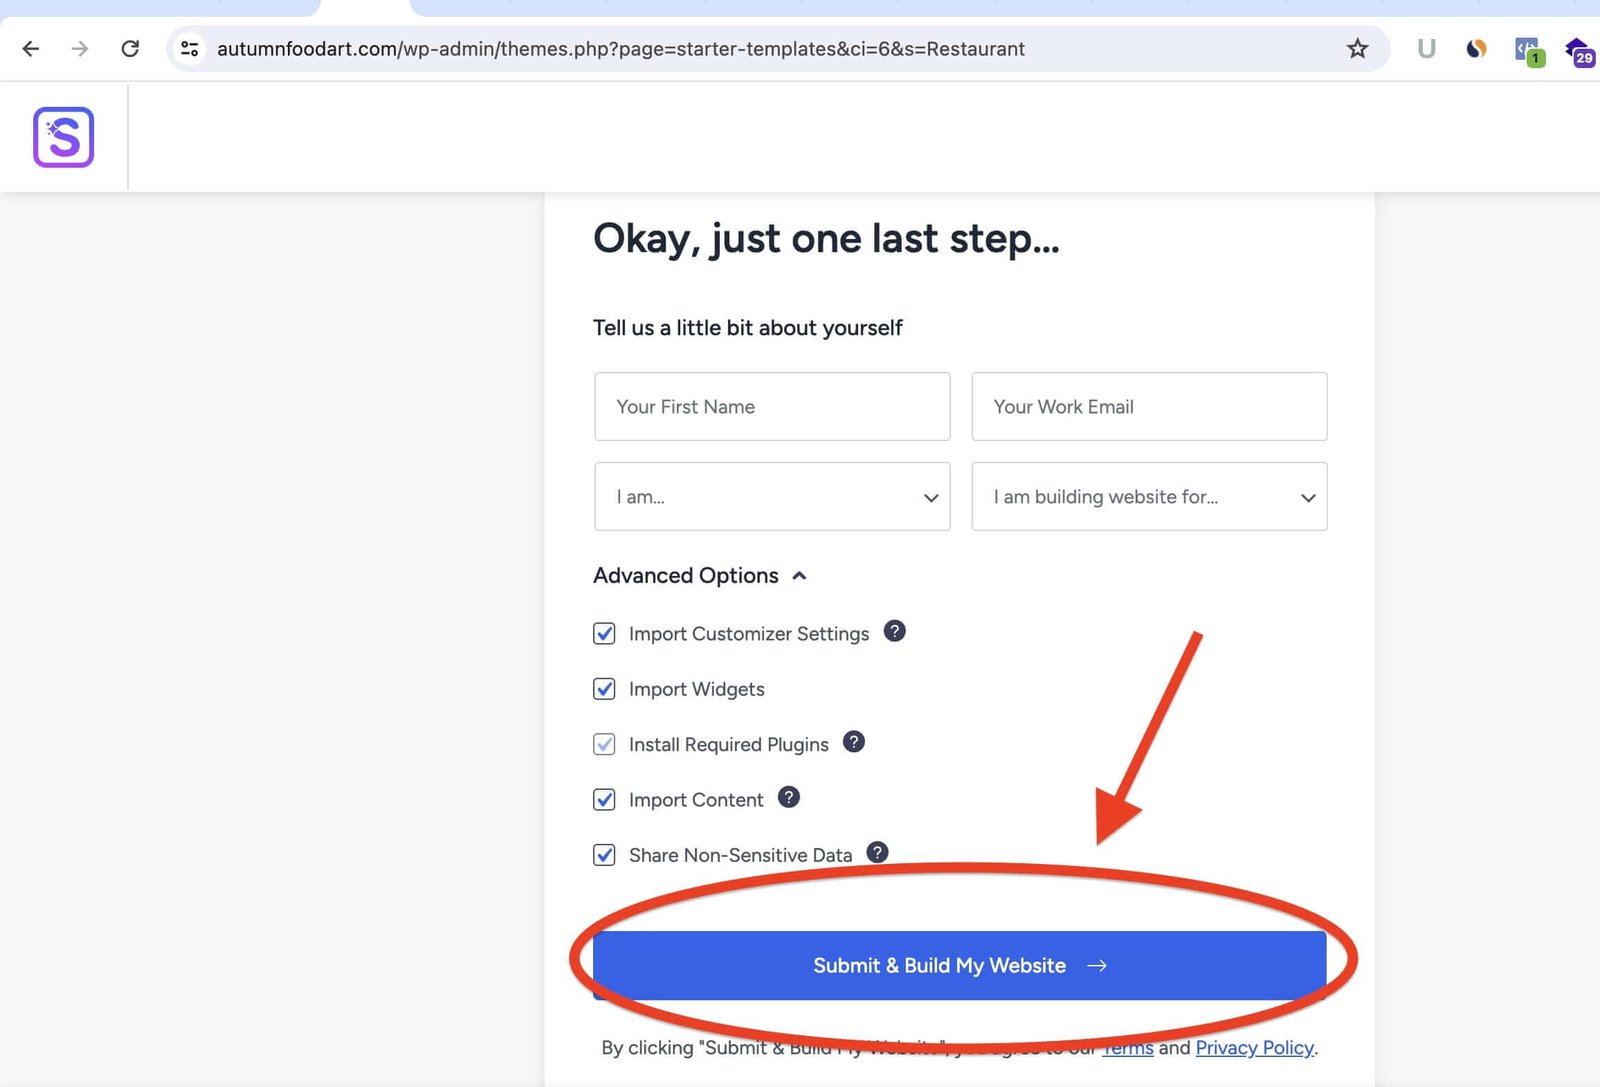The image size is (1600, 1087).
Task: Click the browser address bar URL
Action: pos(620,48)
